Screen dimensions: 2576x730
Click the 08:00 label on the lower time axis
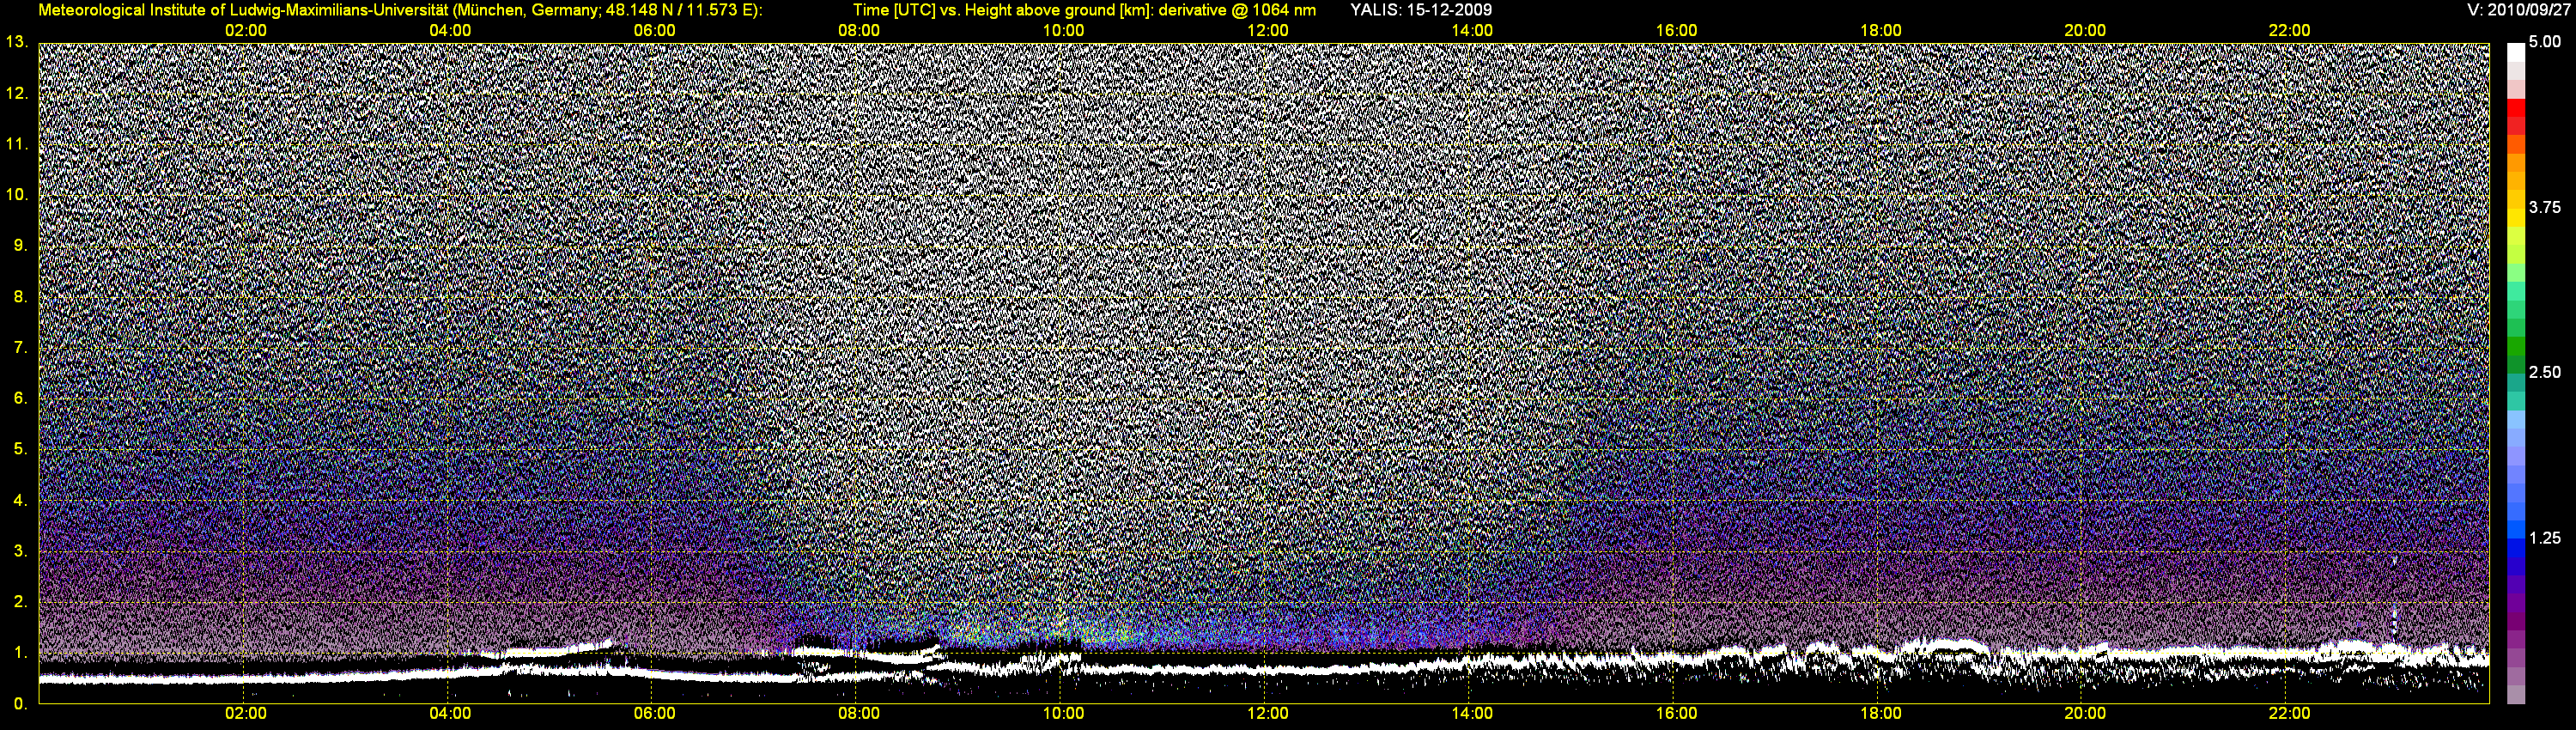coord(859,714)
